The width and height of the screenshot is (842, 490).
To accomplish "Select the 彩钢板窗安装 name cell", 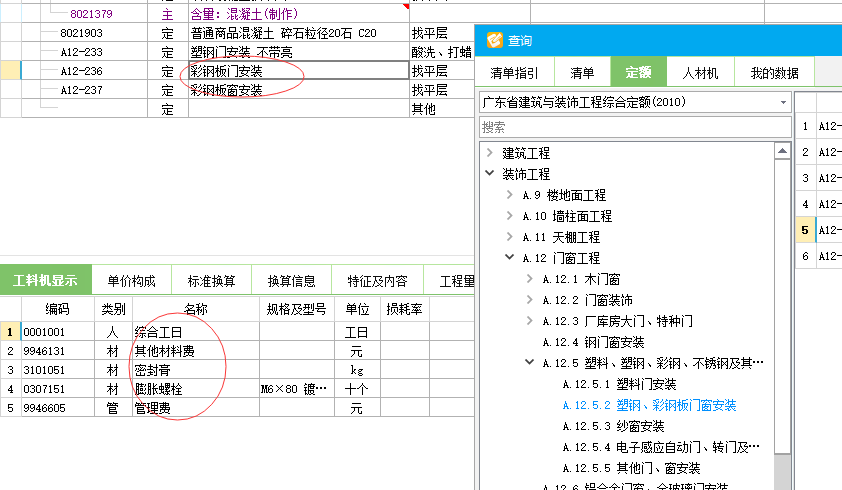I will click(x=299, y=90).
